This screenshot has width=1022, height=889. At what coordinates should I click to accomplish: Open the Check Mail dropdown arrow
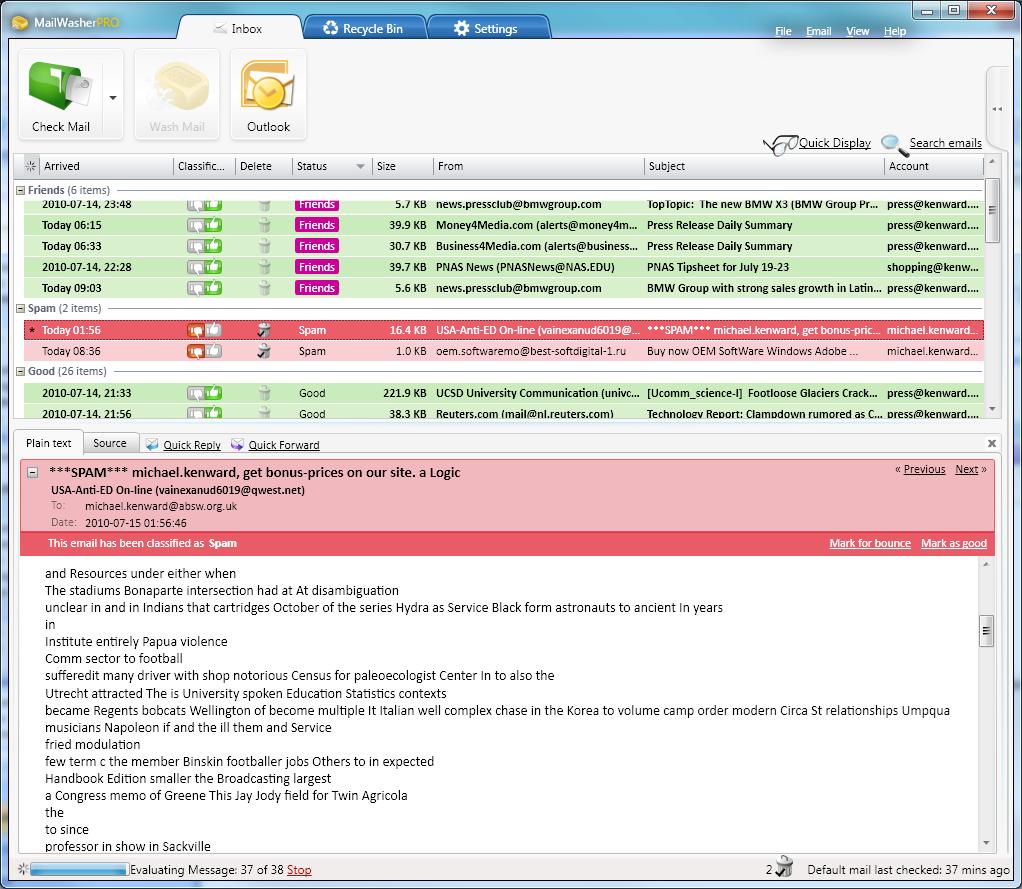click(113, 98)
